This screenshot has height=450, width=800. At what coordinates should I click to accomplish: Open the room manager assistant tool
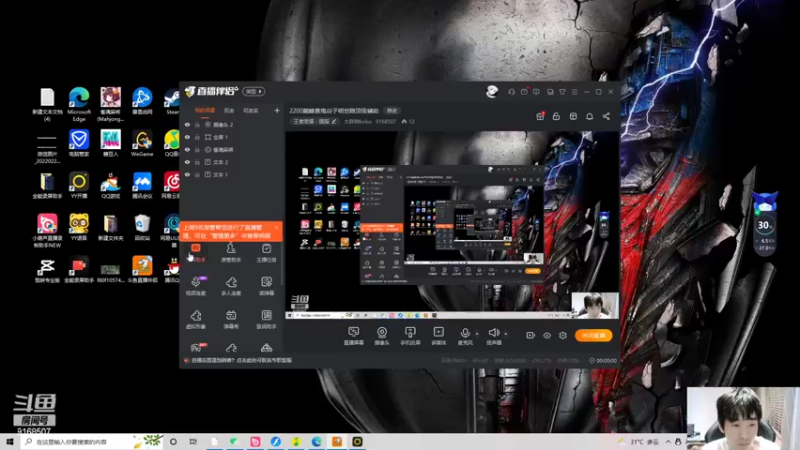231,253
